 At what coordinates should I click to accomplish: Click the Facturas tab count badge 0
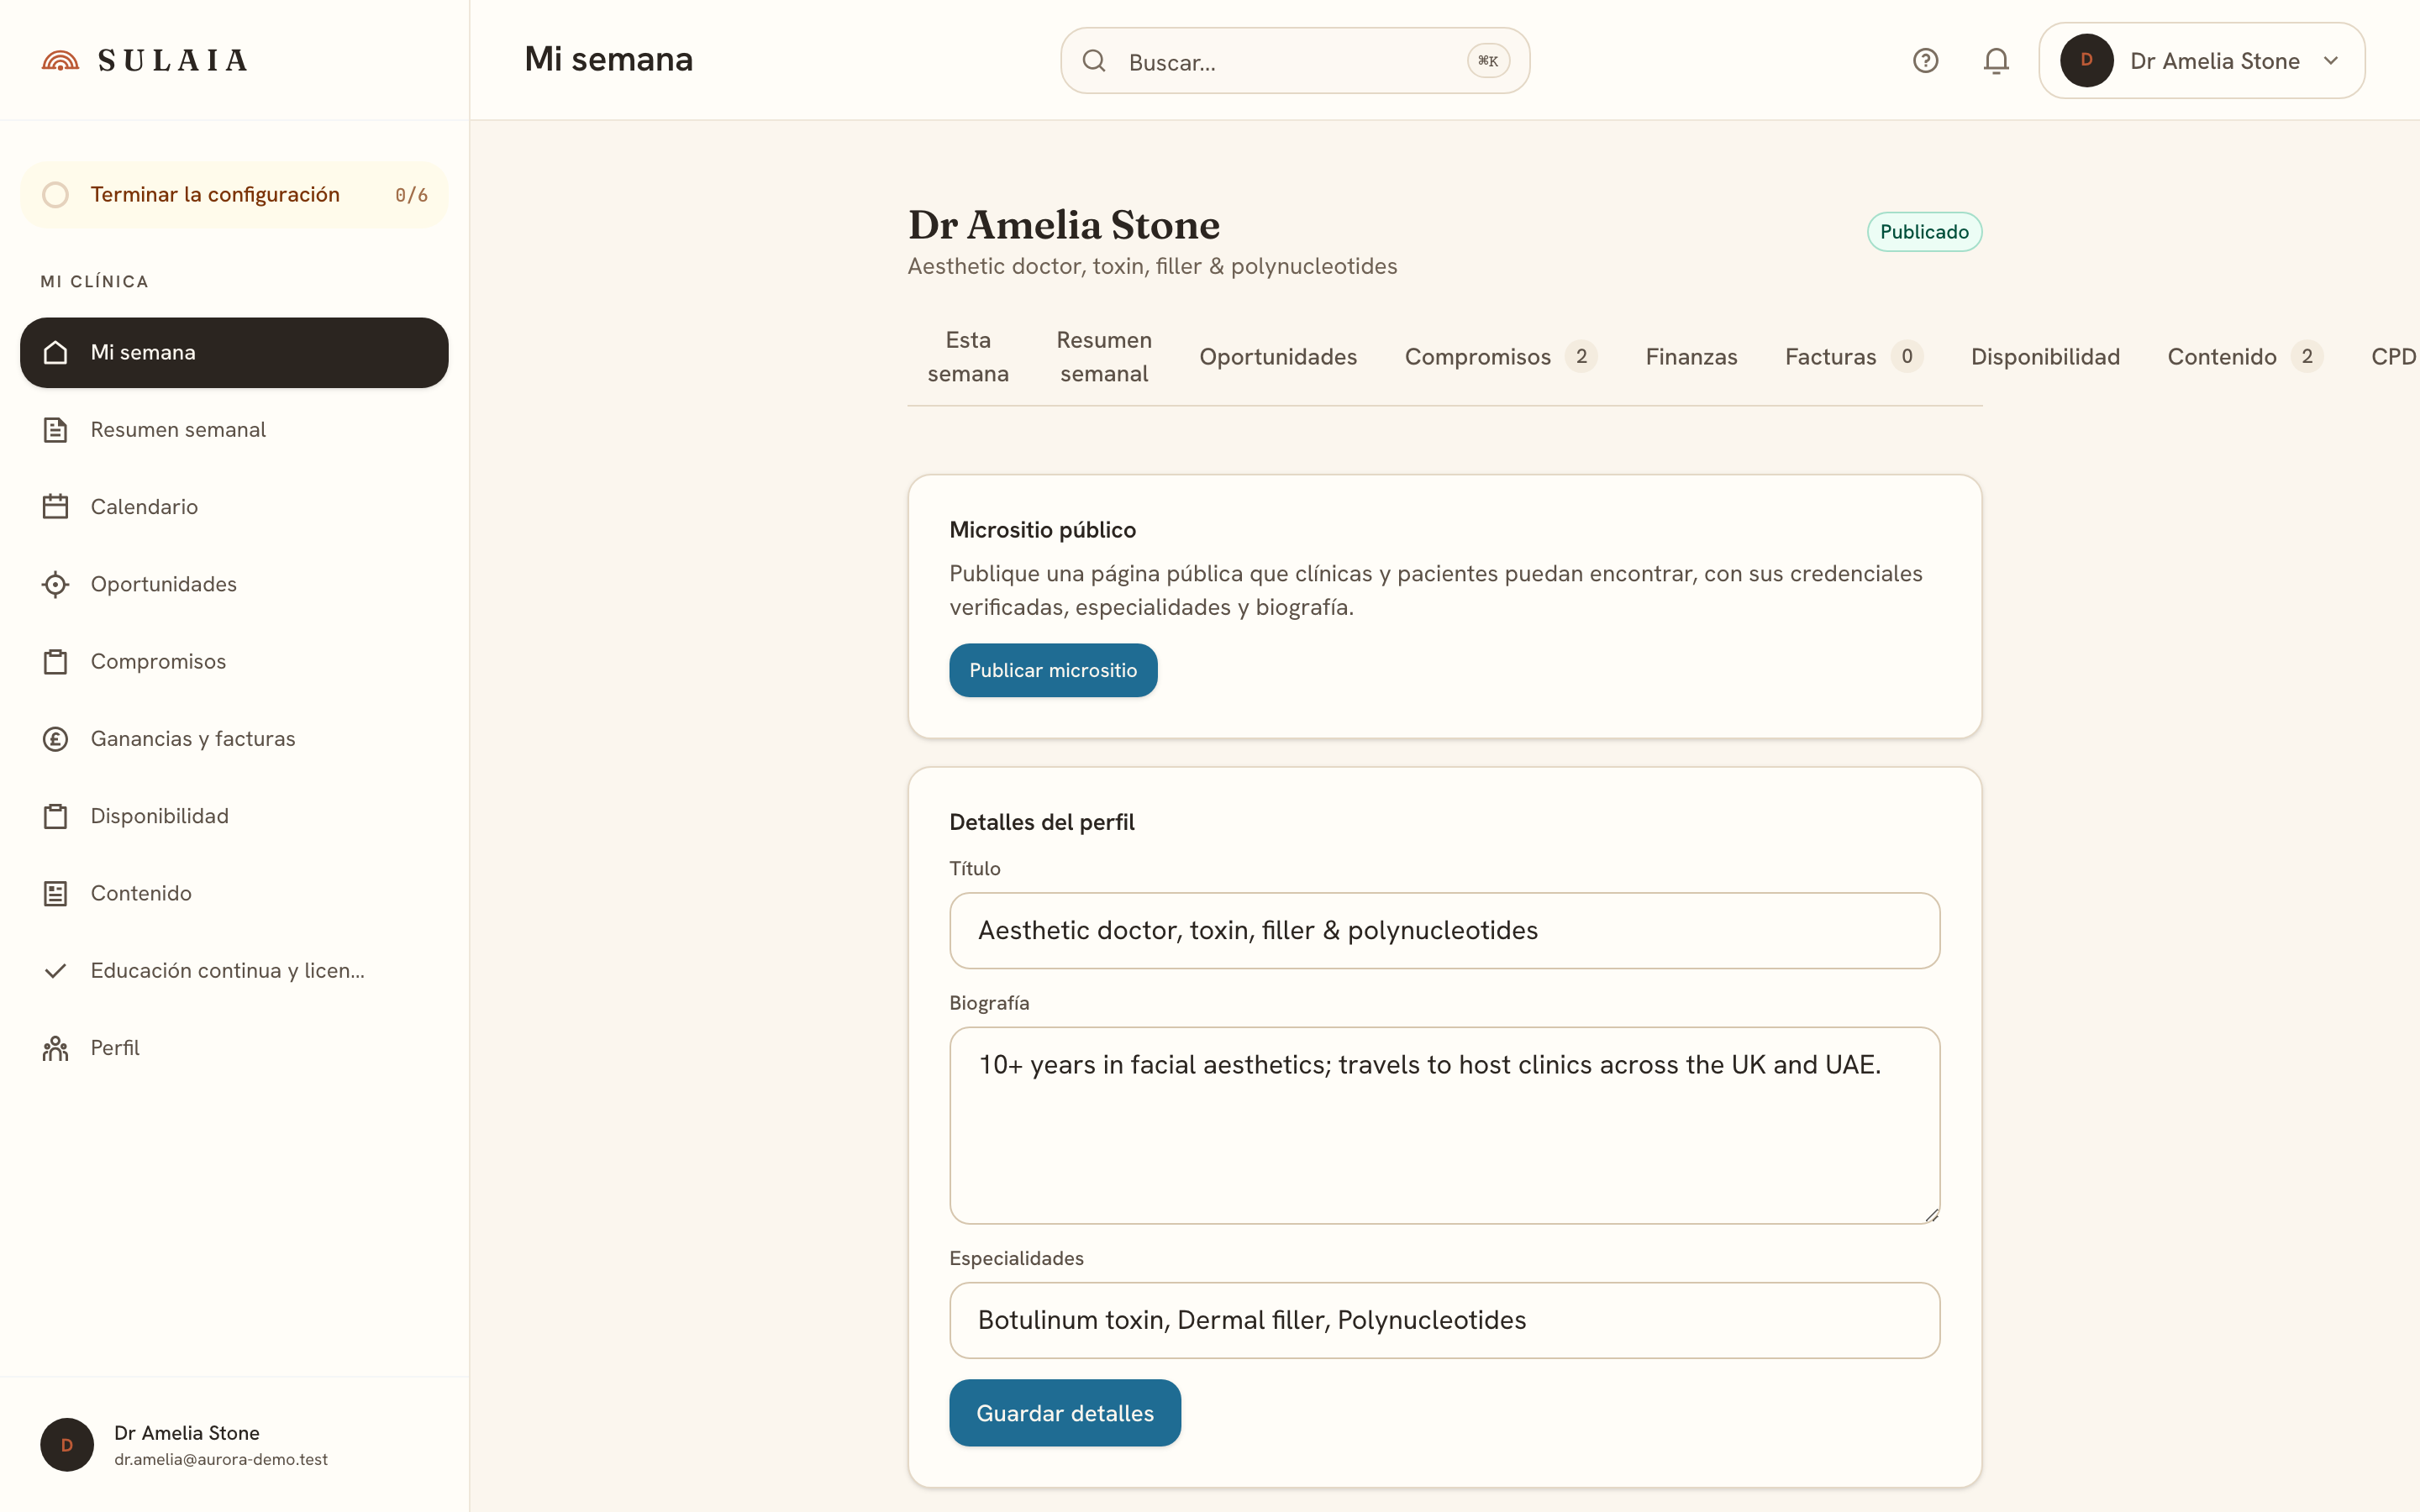click(x=1907, y=357)
